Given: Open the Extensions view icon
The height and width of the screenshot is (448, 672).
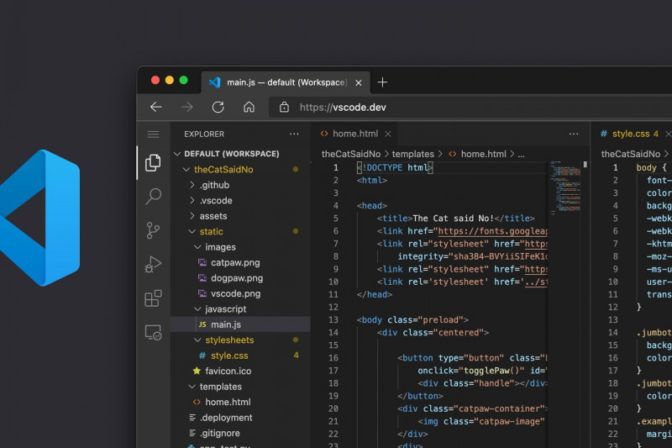Looking at the screenshot, I should tap(153, 298).
